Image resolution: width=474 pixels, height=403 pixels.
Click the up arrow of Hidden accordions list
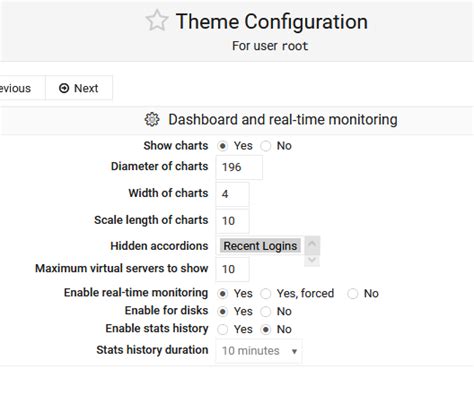(x=312, y=244)
